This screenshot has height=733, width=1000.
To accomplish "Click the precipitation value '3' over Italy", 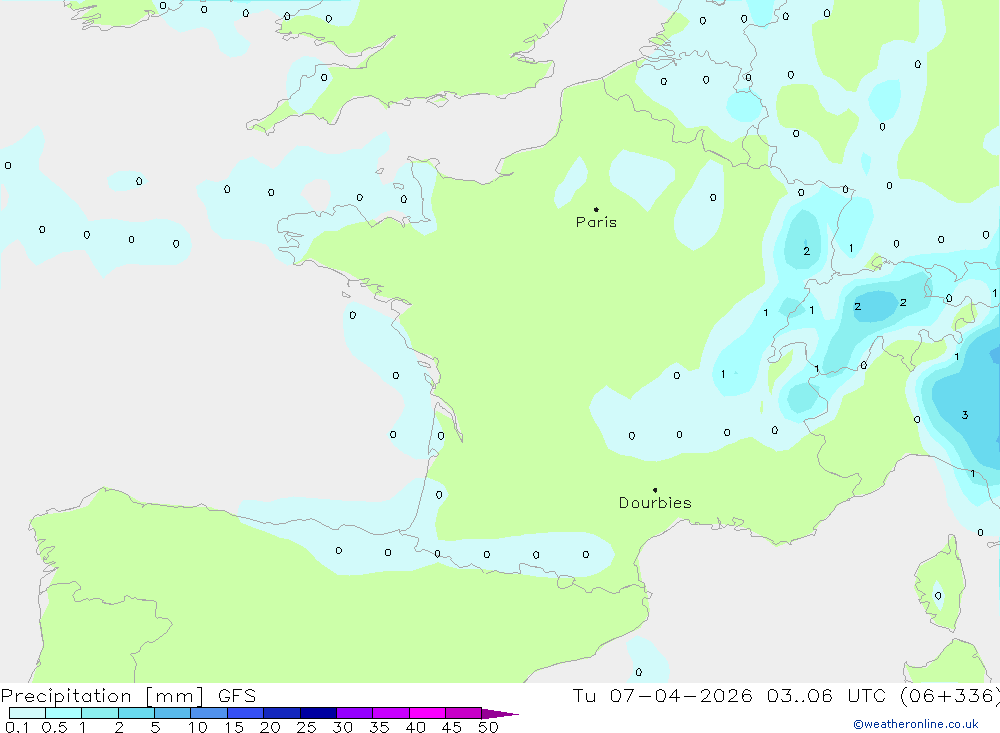I will [x=965, y=415].
